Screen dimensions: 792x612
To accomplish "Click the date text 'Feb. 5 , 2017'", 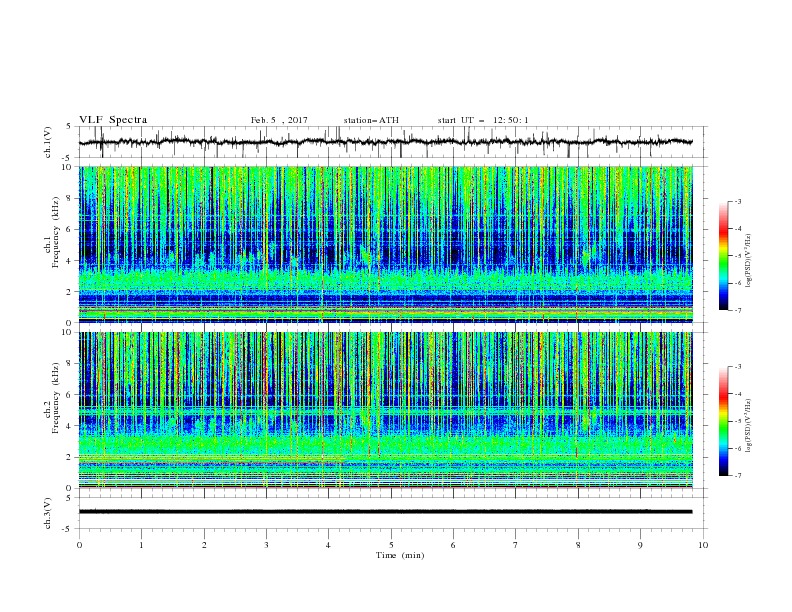I will 279,120.
